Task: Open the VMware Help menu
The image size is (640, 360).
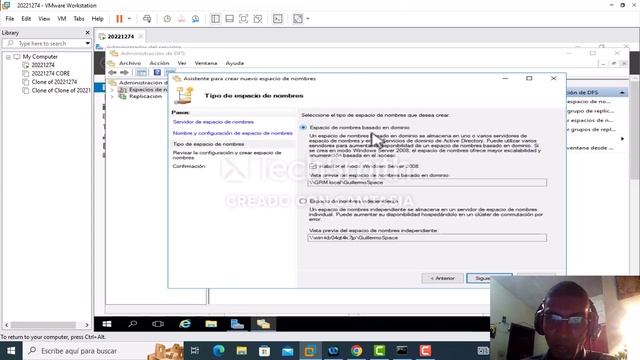Action: click(98, 19)
